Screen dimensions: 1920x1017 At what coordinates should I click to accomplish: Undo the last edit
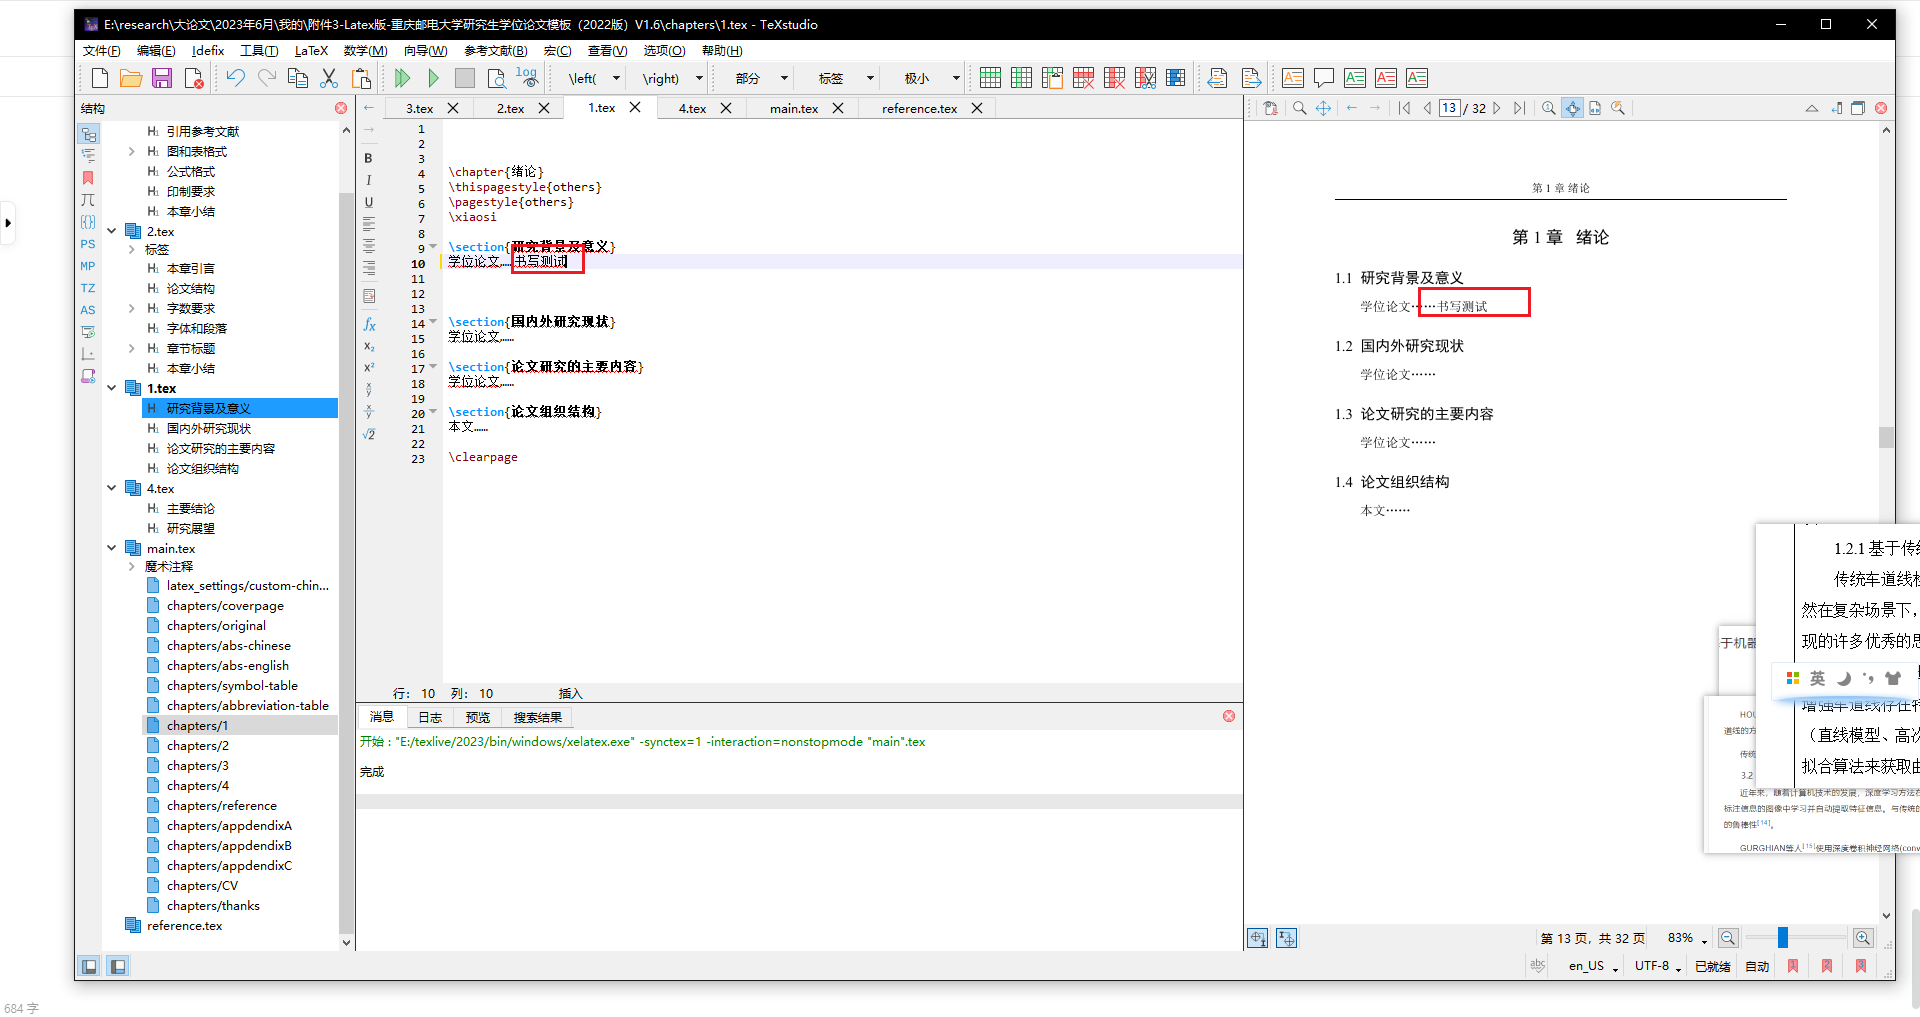[x=235, y=78]
